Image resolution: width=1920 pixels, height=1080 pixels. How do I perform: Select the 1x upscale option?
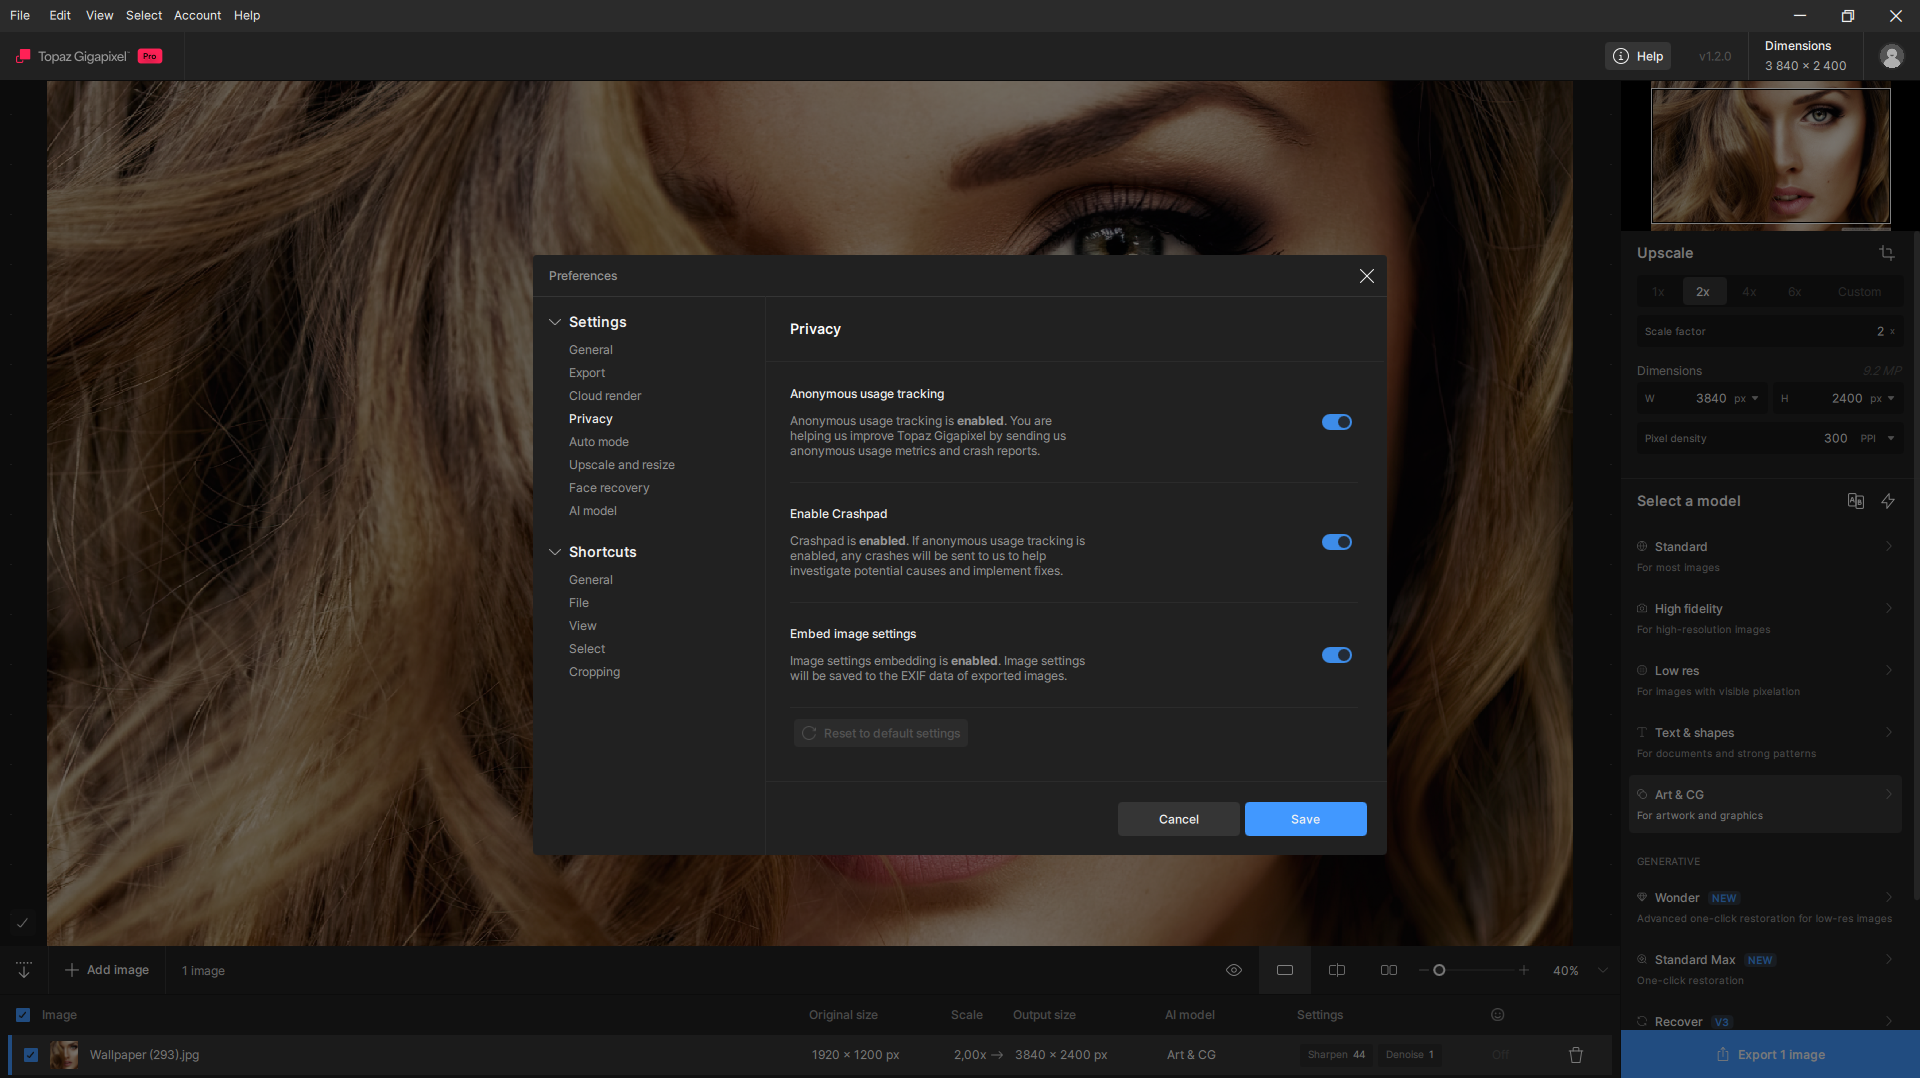(1658, 292)
